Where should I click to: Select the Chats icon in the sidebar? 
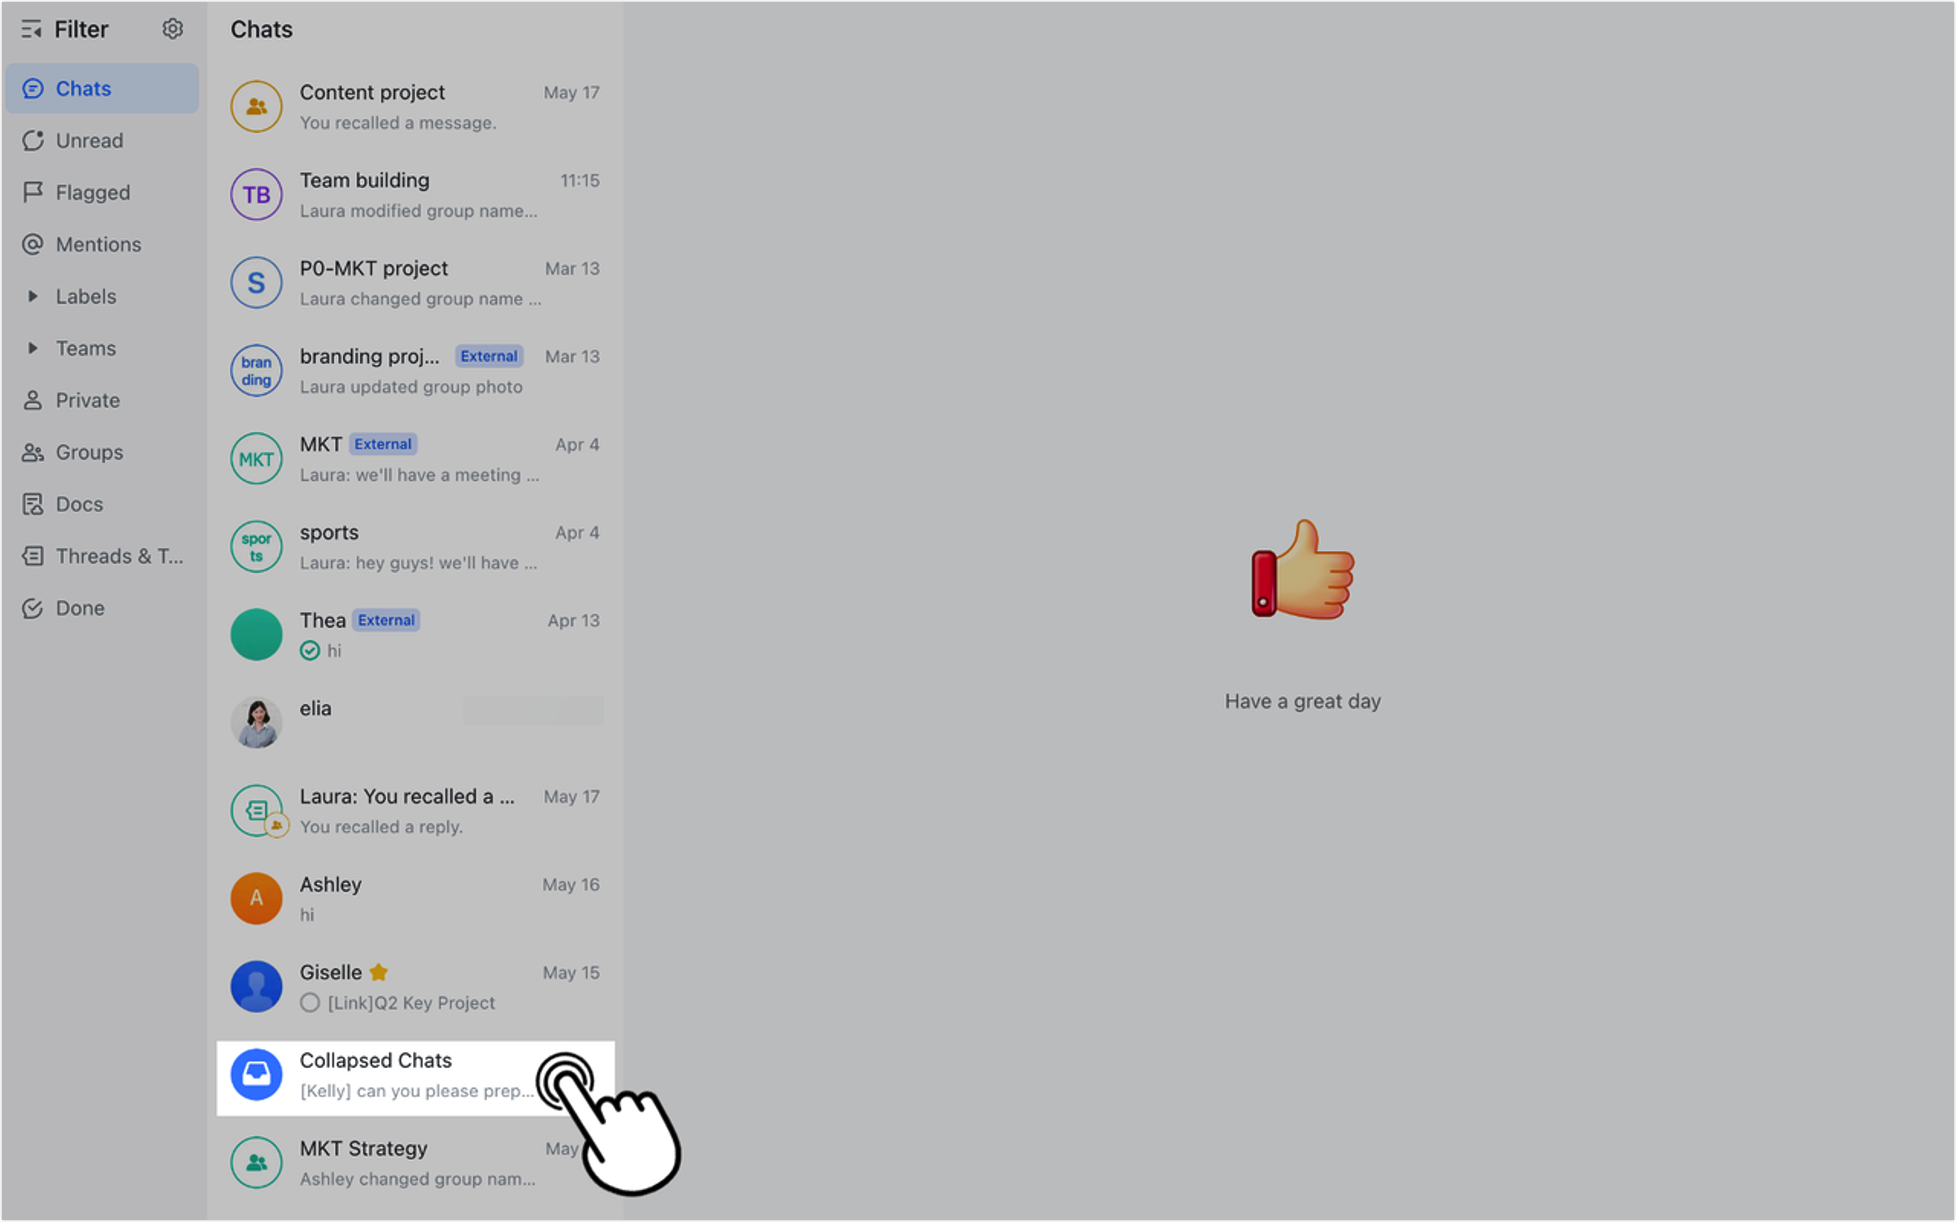click(33, 88)
